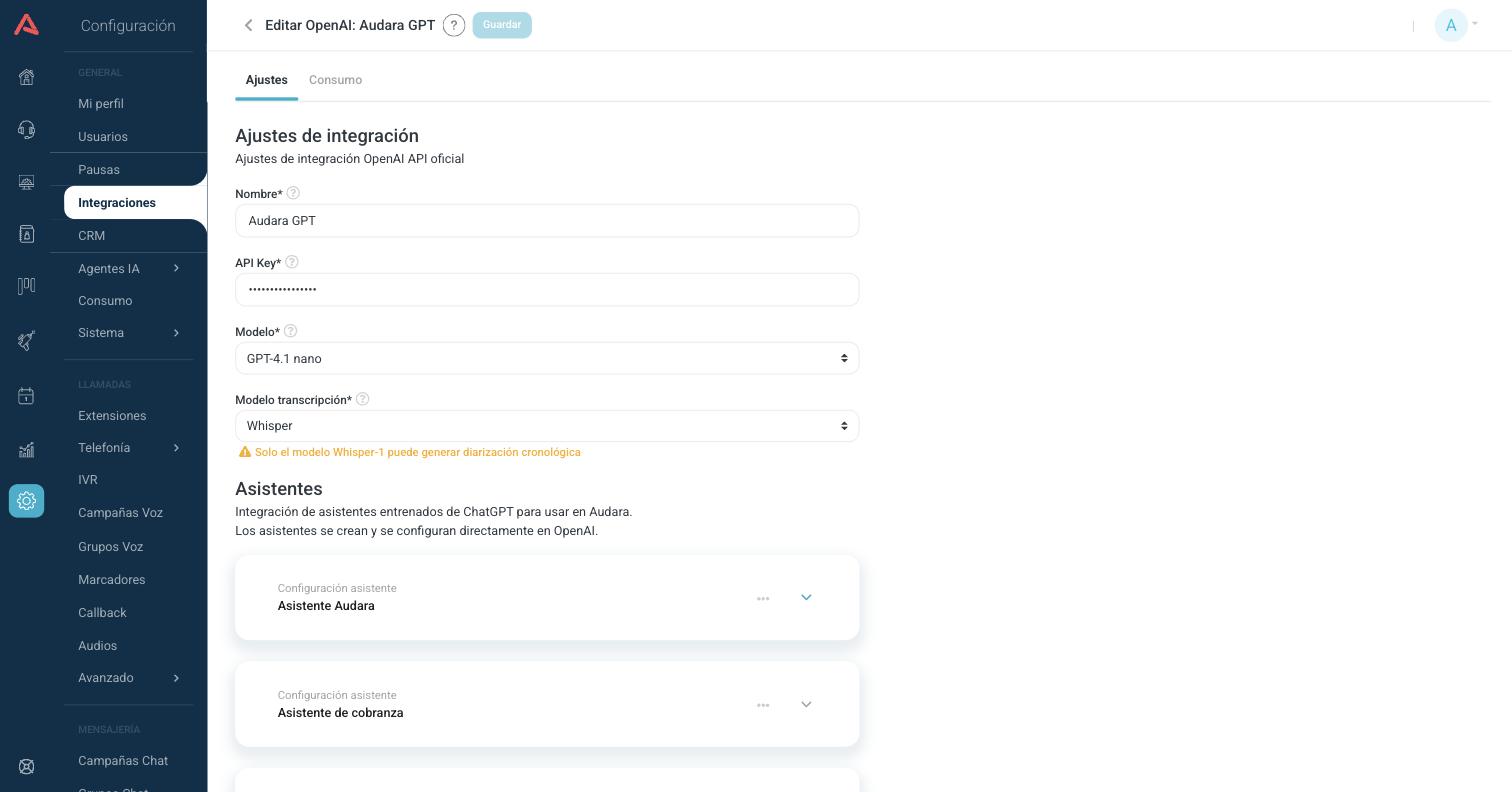Viewport: 1512px width, 792px height.
Task: Click the help icon beside Modelo
Action: coord(291,331)
